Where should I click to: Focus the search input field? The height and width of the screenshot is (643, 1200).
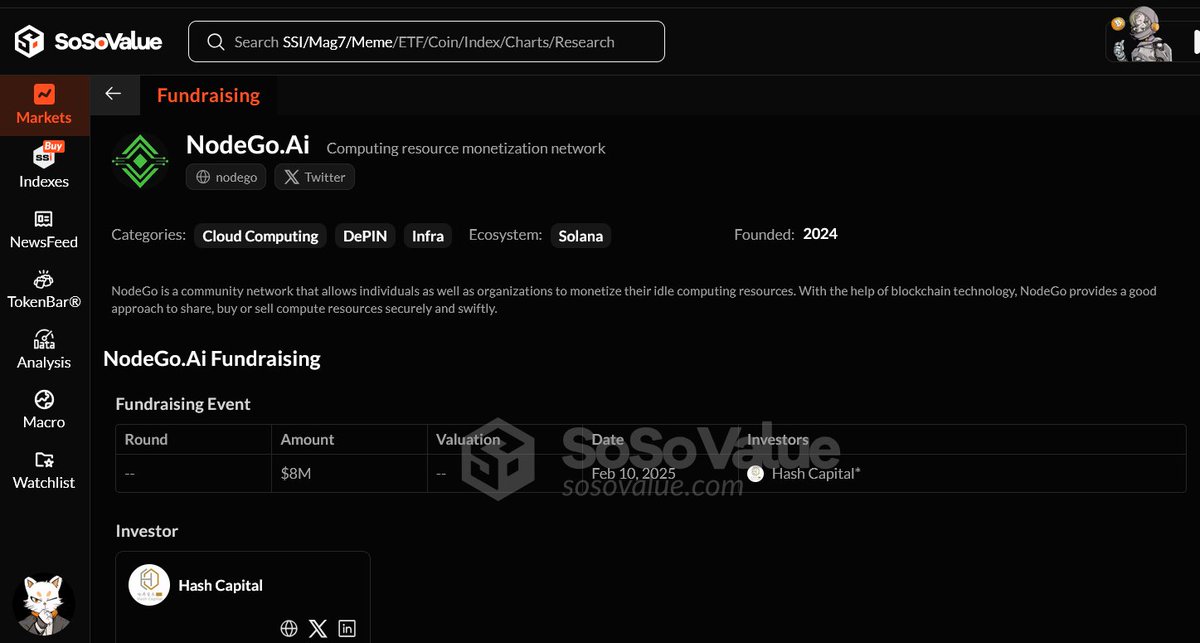[x=426, y=42]
